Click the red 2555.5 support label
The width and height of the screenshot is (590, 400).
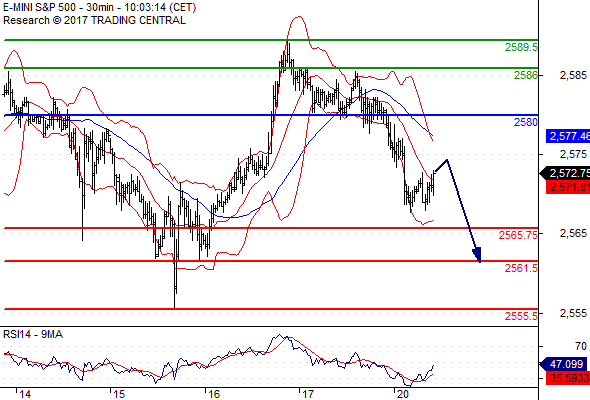[x=521, y=316]
